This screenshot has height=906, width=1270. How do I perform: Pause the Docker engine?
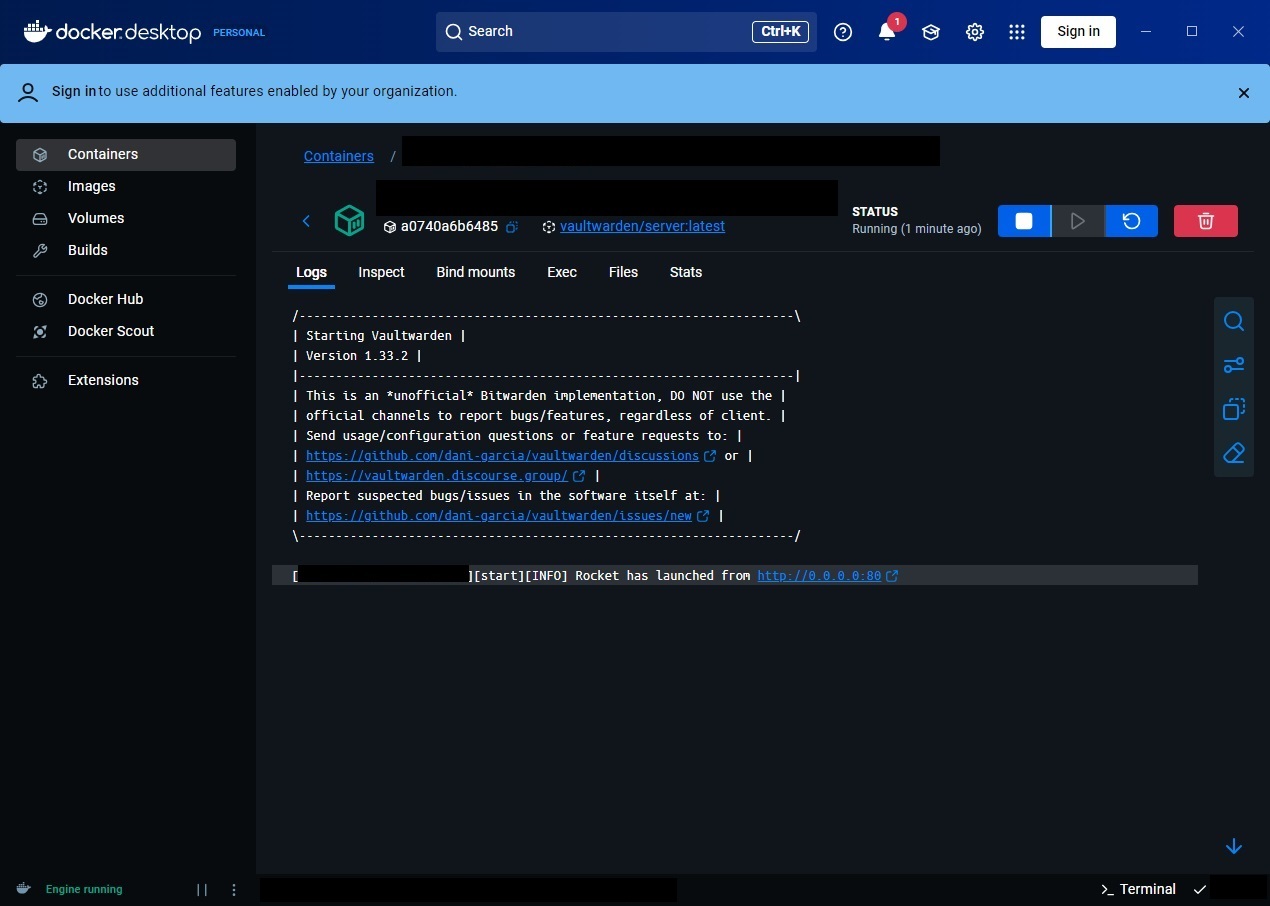[x=202, y=889]
